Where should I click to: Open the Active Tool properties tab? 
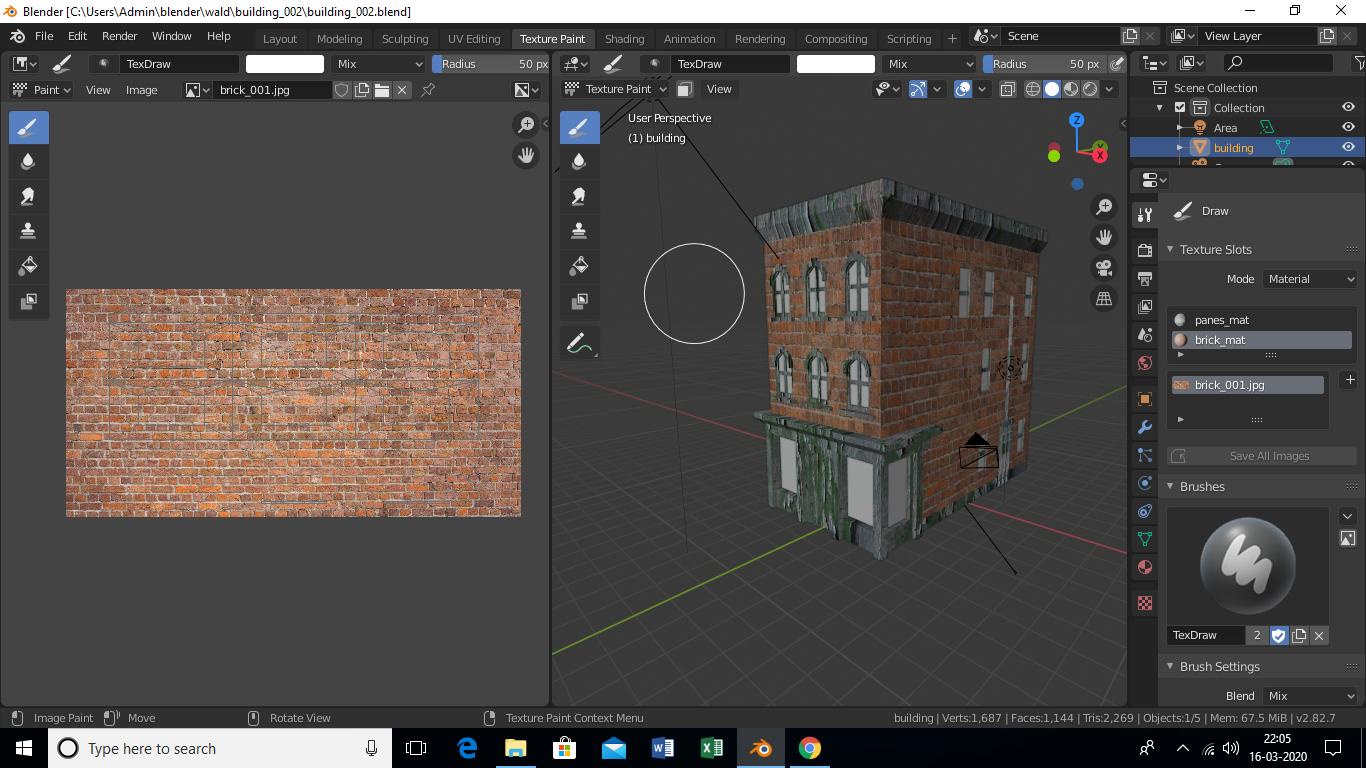1145,215
